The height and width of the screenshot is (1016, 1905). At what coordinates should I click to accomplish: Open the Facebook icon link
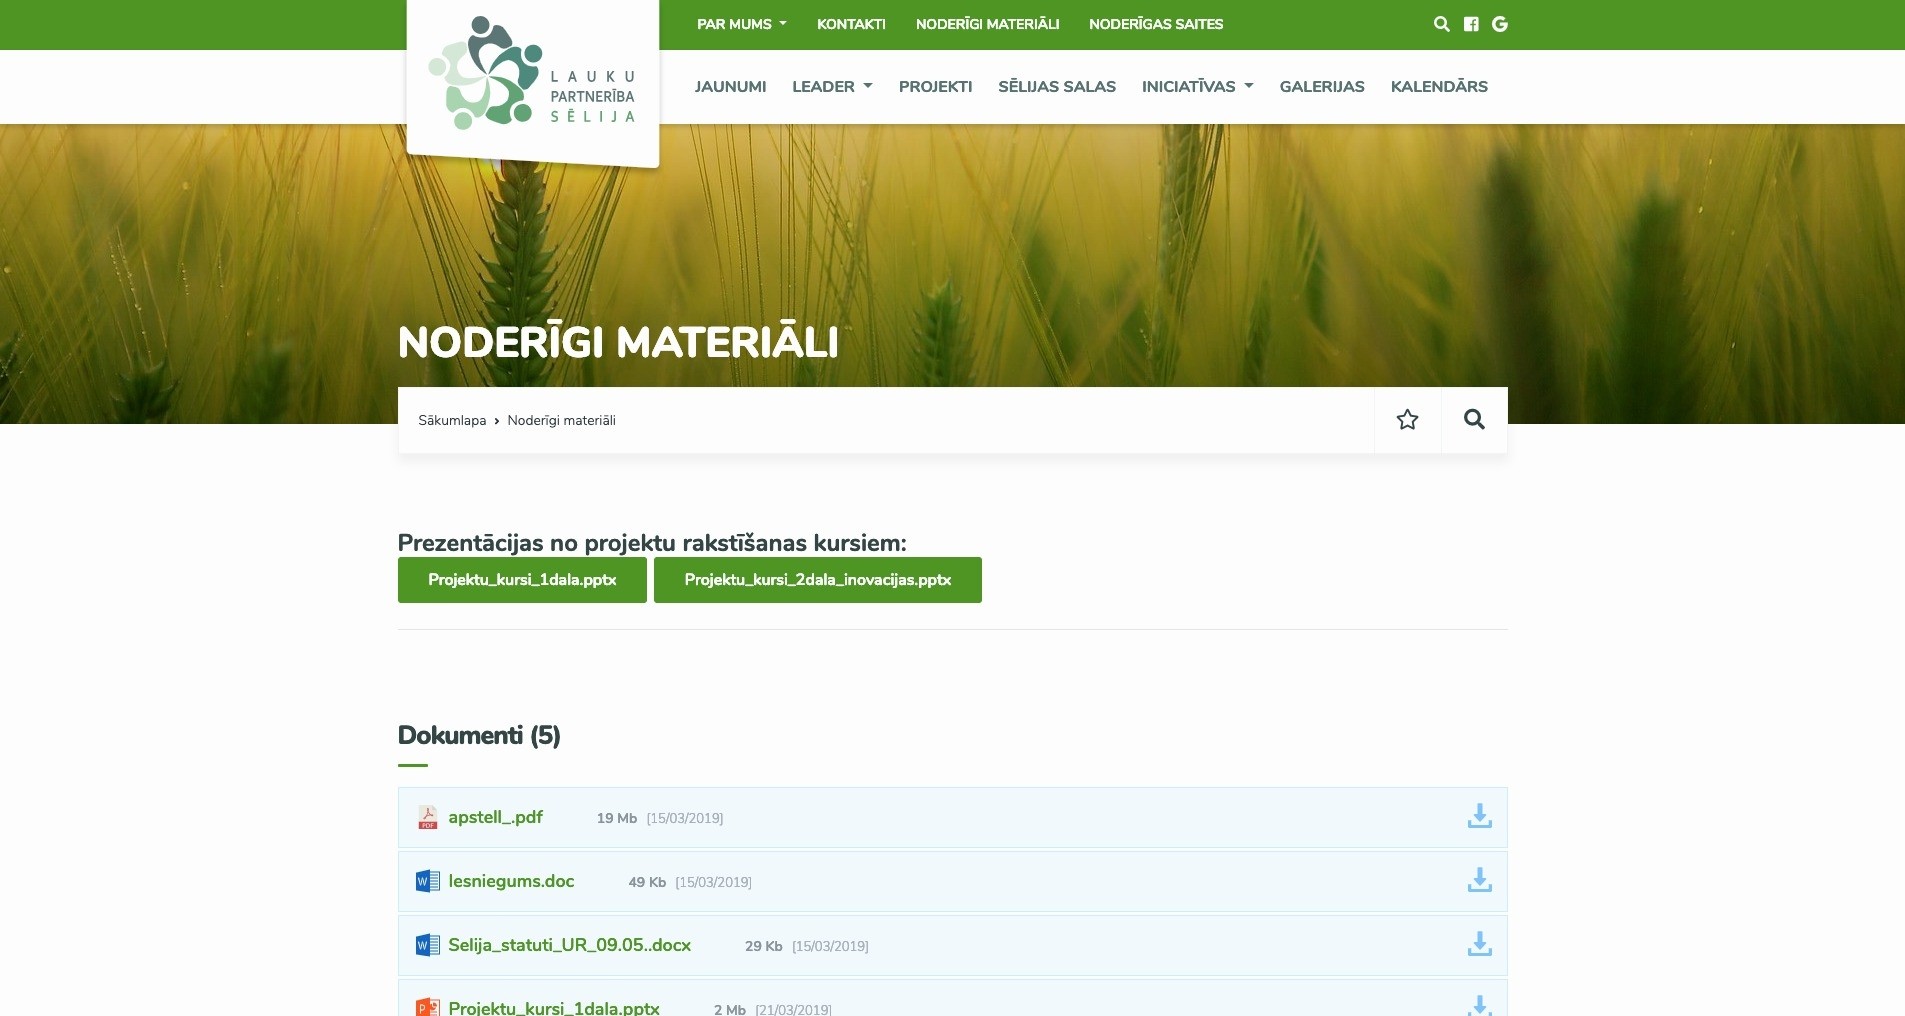pos(1471,24)
